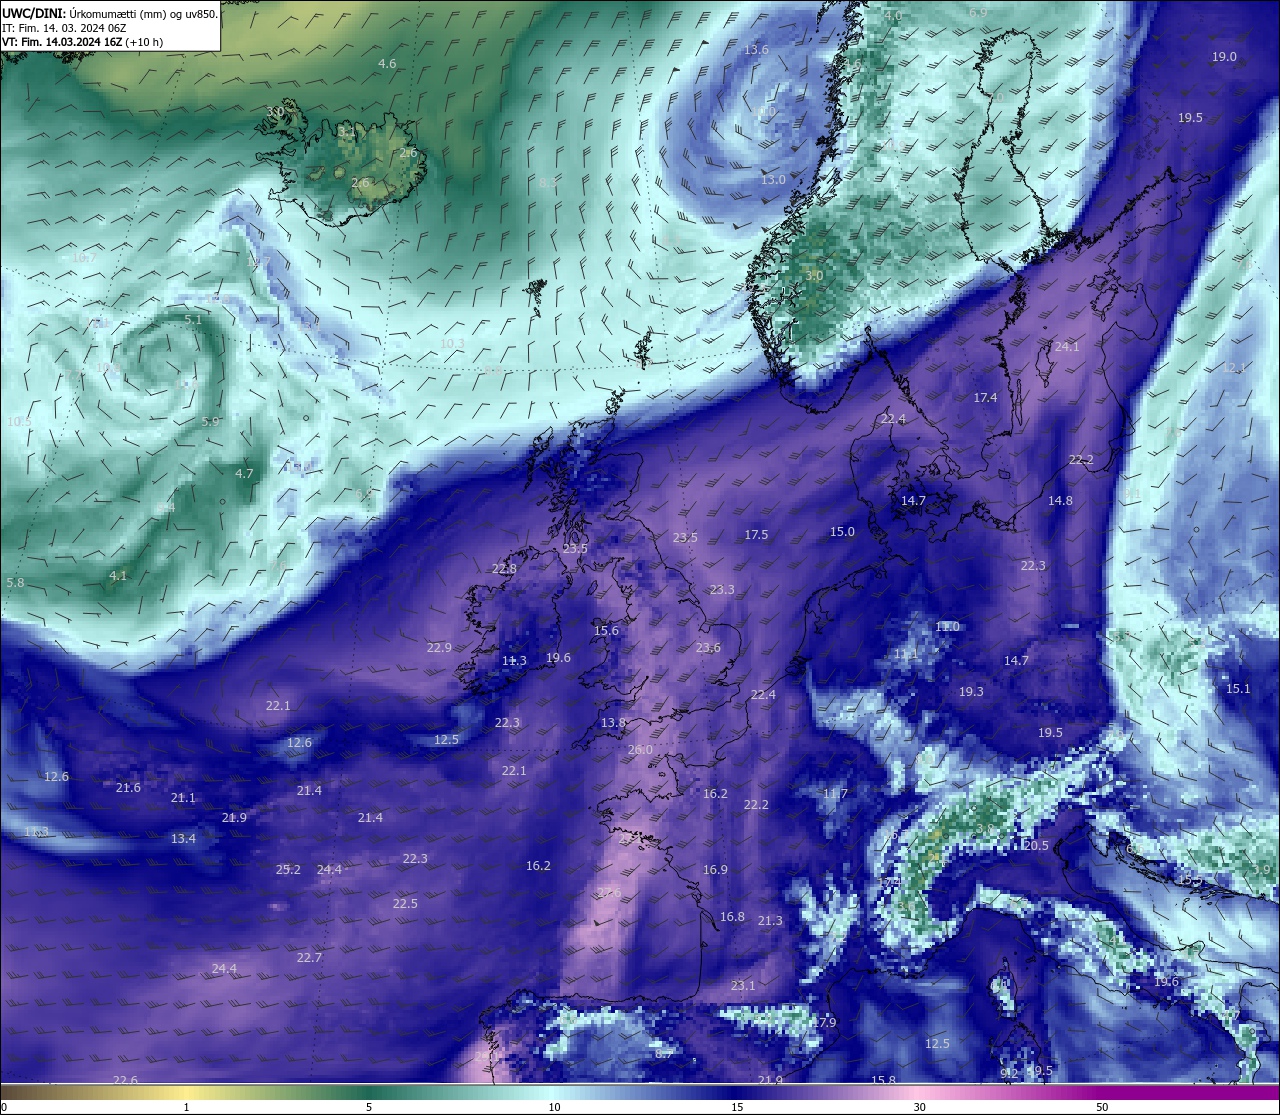1280x1115 pixels.
Task: Click the 10 label on color scale
Action: click(x=554, y=1107)
